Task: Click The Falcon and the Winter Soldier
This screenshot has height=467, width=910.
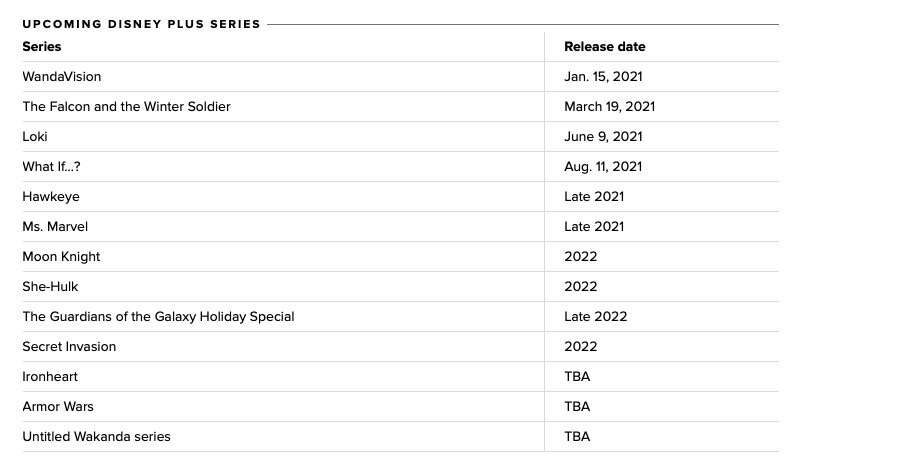Action: [127, 107]
